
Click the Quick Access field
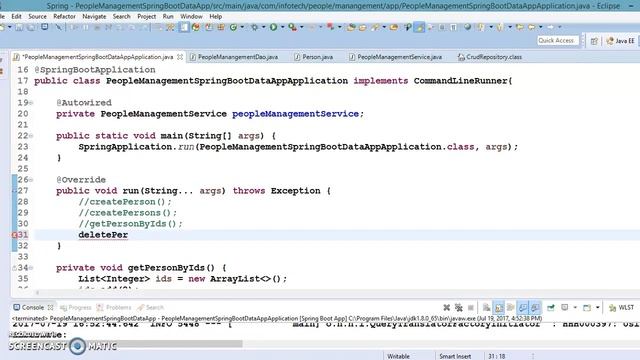pyautogui.click(x=558, y=40)
